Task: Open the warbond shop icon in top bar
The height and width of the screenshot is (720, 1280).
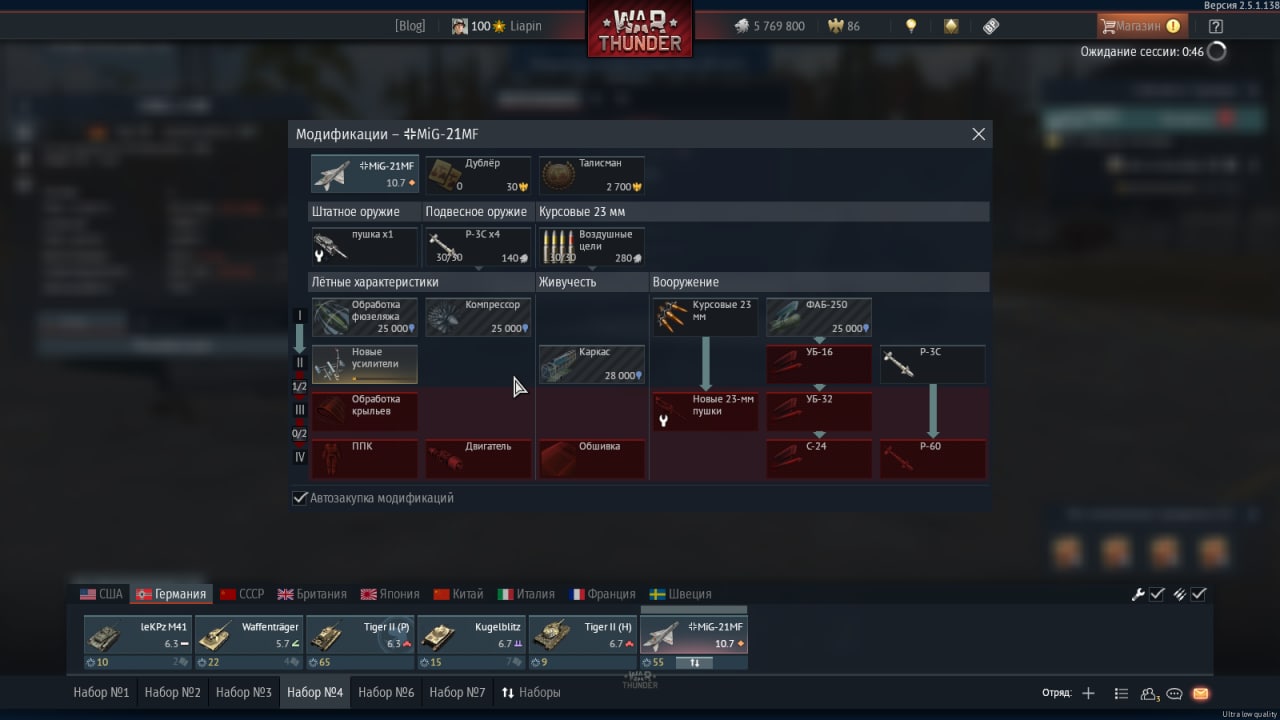Action: click(x=951, y=26)
